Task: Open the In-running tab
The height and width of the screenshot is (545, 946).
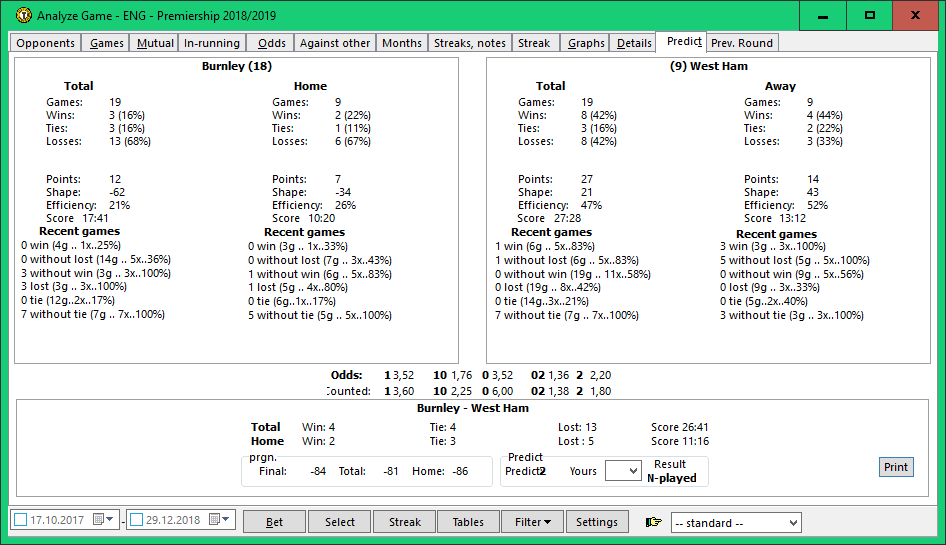Action: pyautogui.click(x=212, y=43)
